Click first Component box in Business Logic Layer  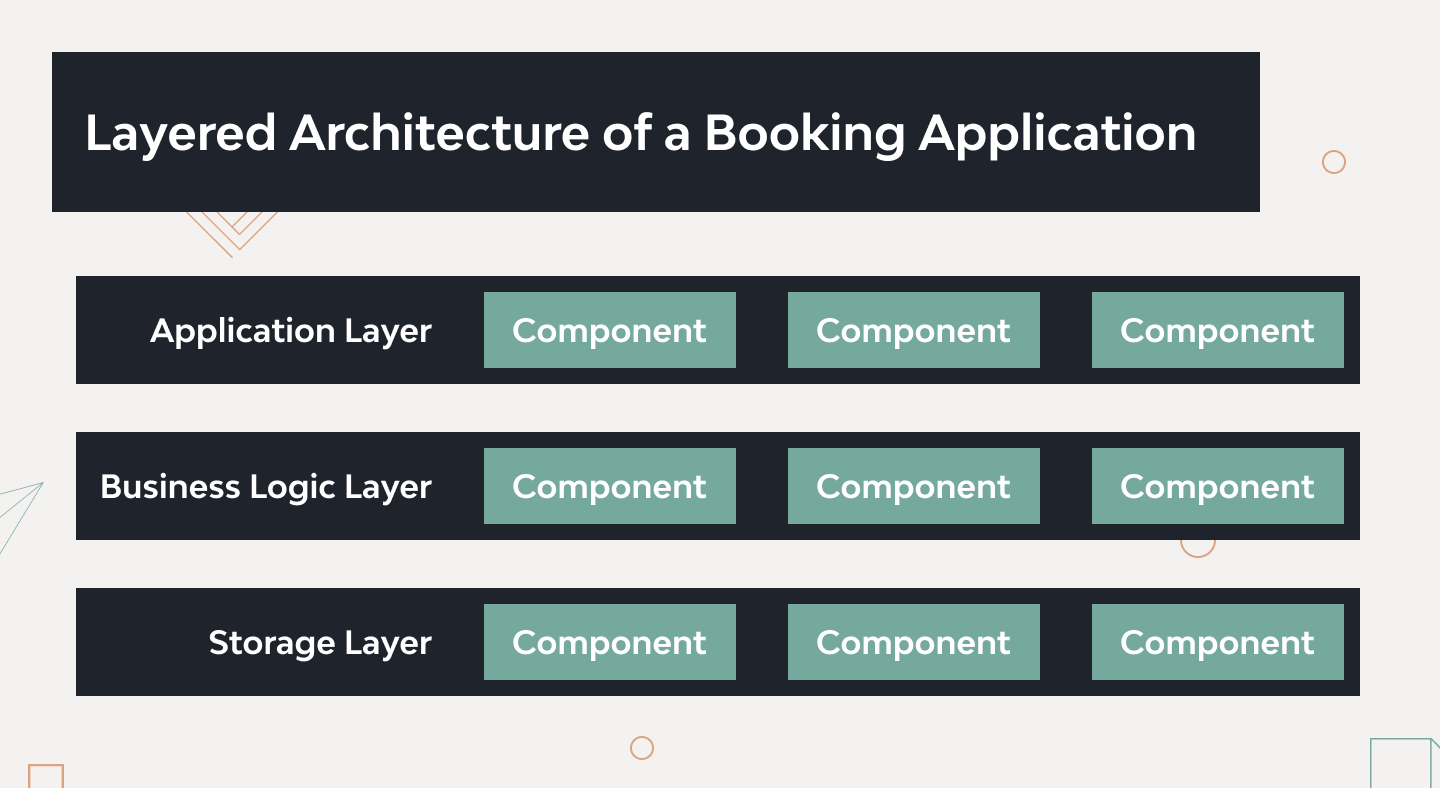tap(610, 486)
